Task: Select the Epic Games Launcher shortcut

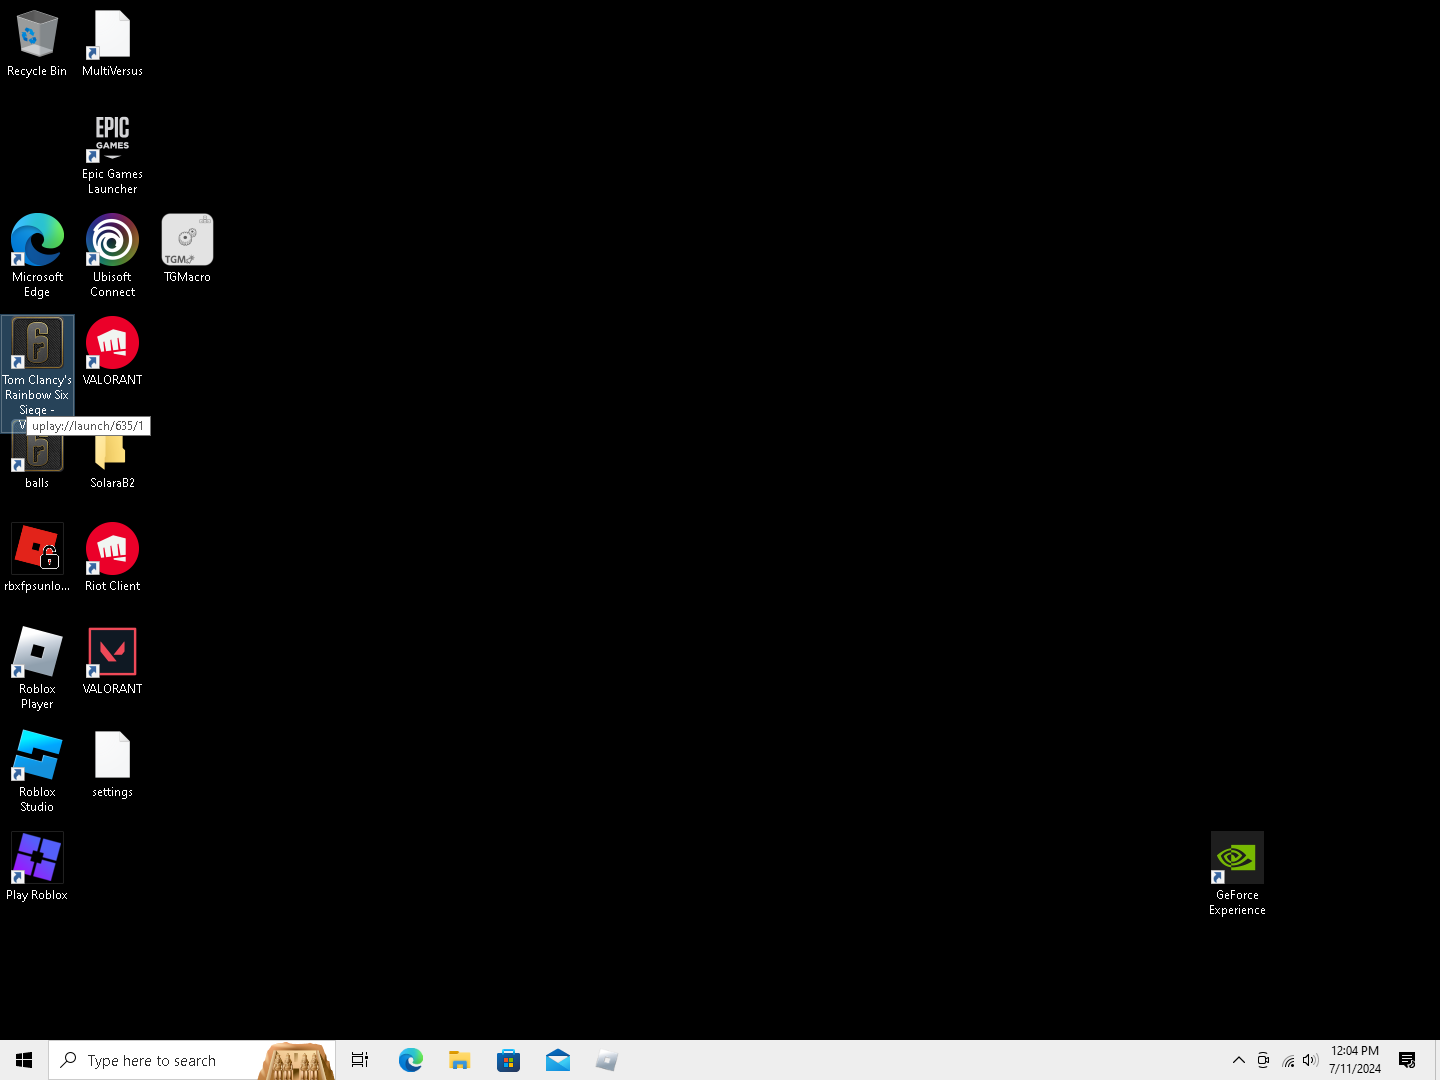Action: [x=112, y=154]
